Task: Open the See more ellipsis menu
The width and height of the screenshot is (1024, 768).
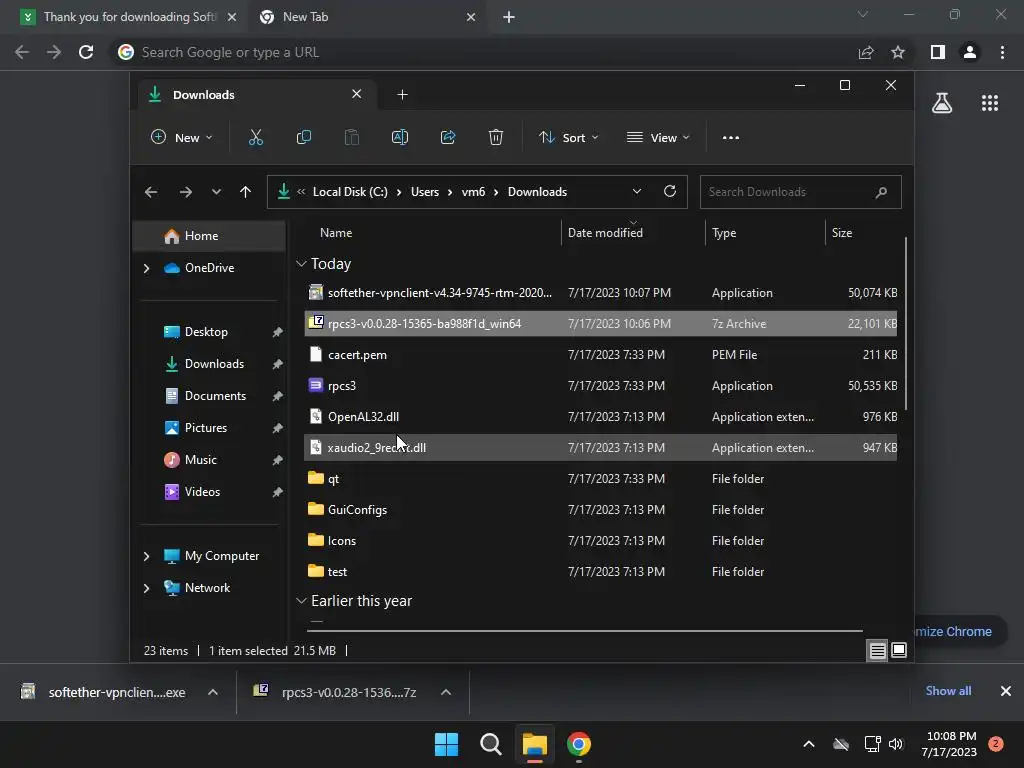Action: (x=731, y=138)
